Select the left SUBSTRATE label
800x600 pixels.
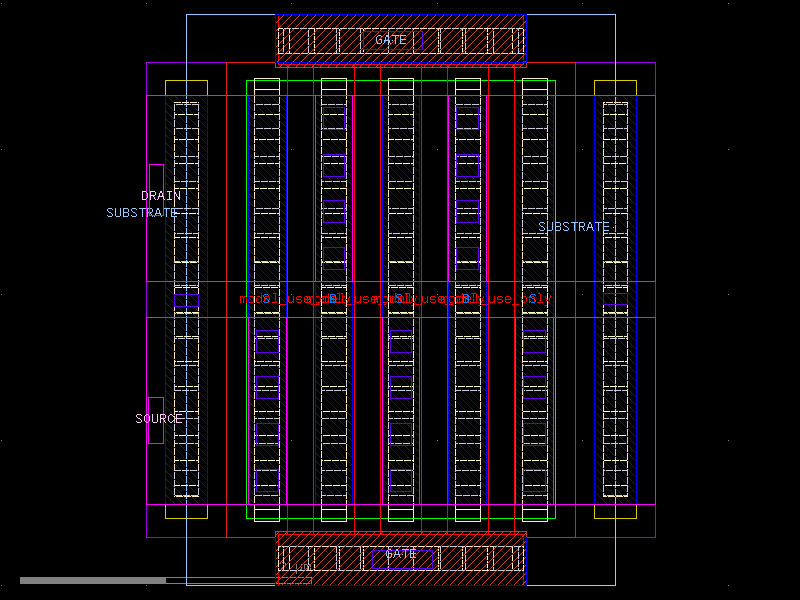click(x=139, y=211)
